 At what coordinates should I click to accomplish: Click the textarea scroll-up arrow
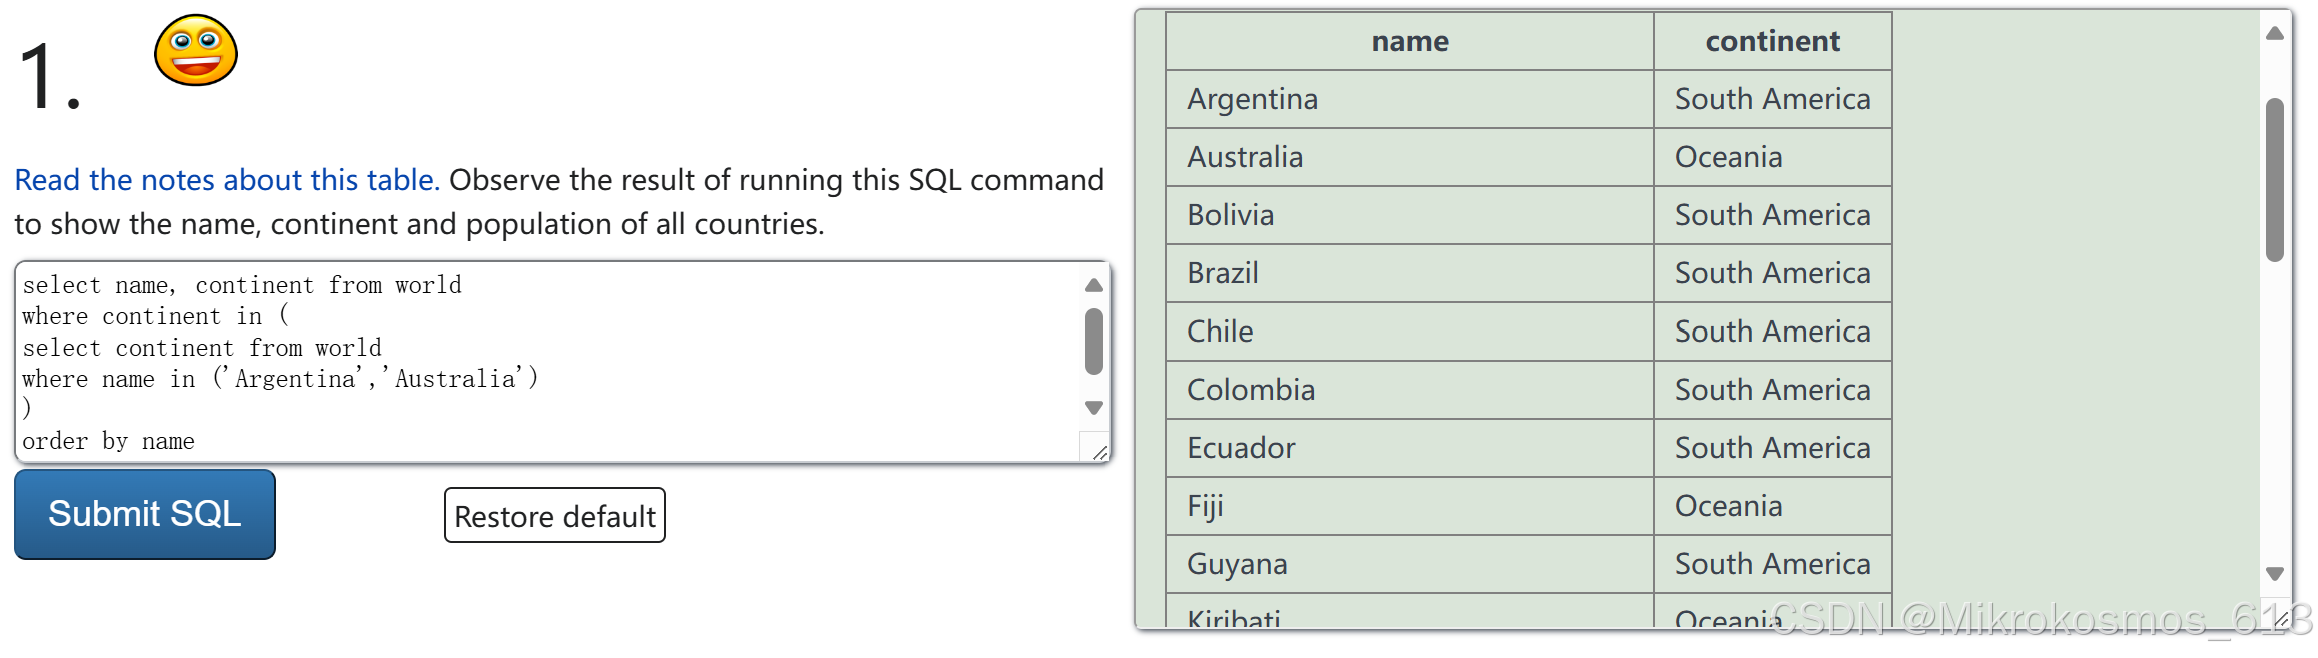[1093, 286]
